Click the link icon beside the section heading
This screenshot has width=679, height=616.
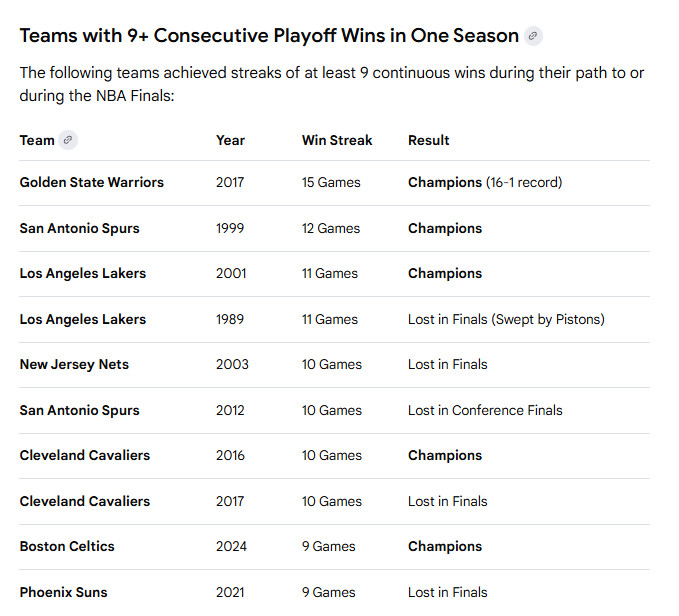coord(534,36)
